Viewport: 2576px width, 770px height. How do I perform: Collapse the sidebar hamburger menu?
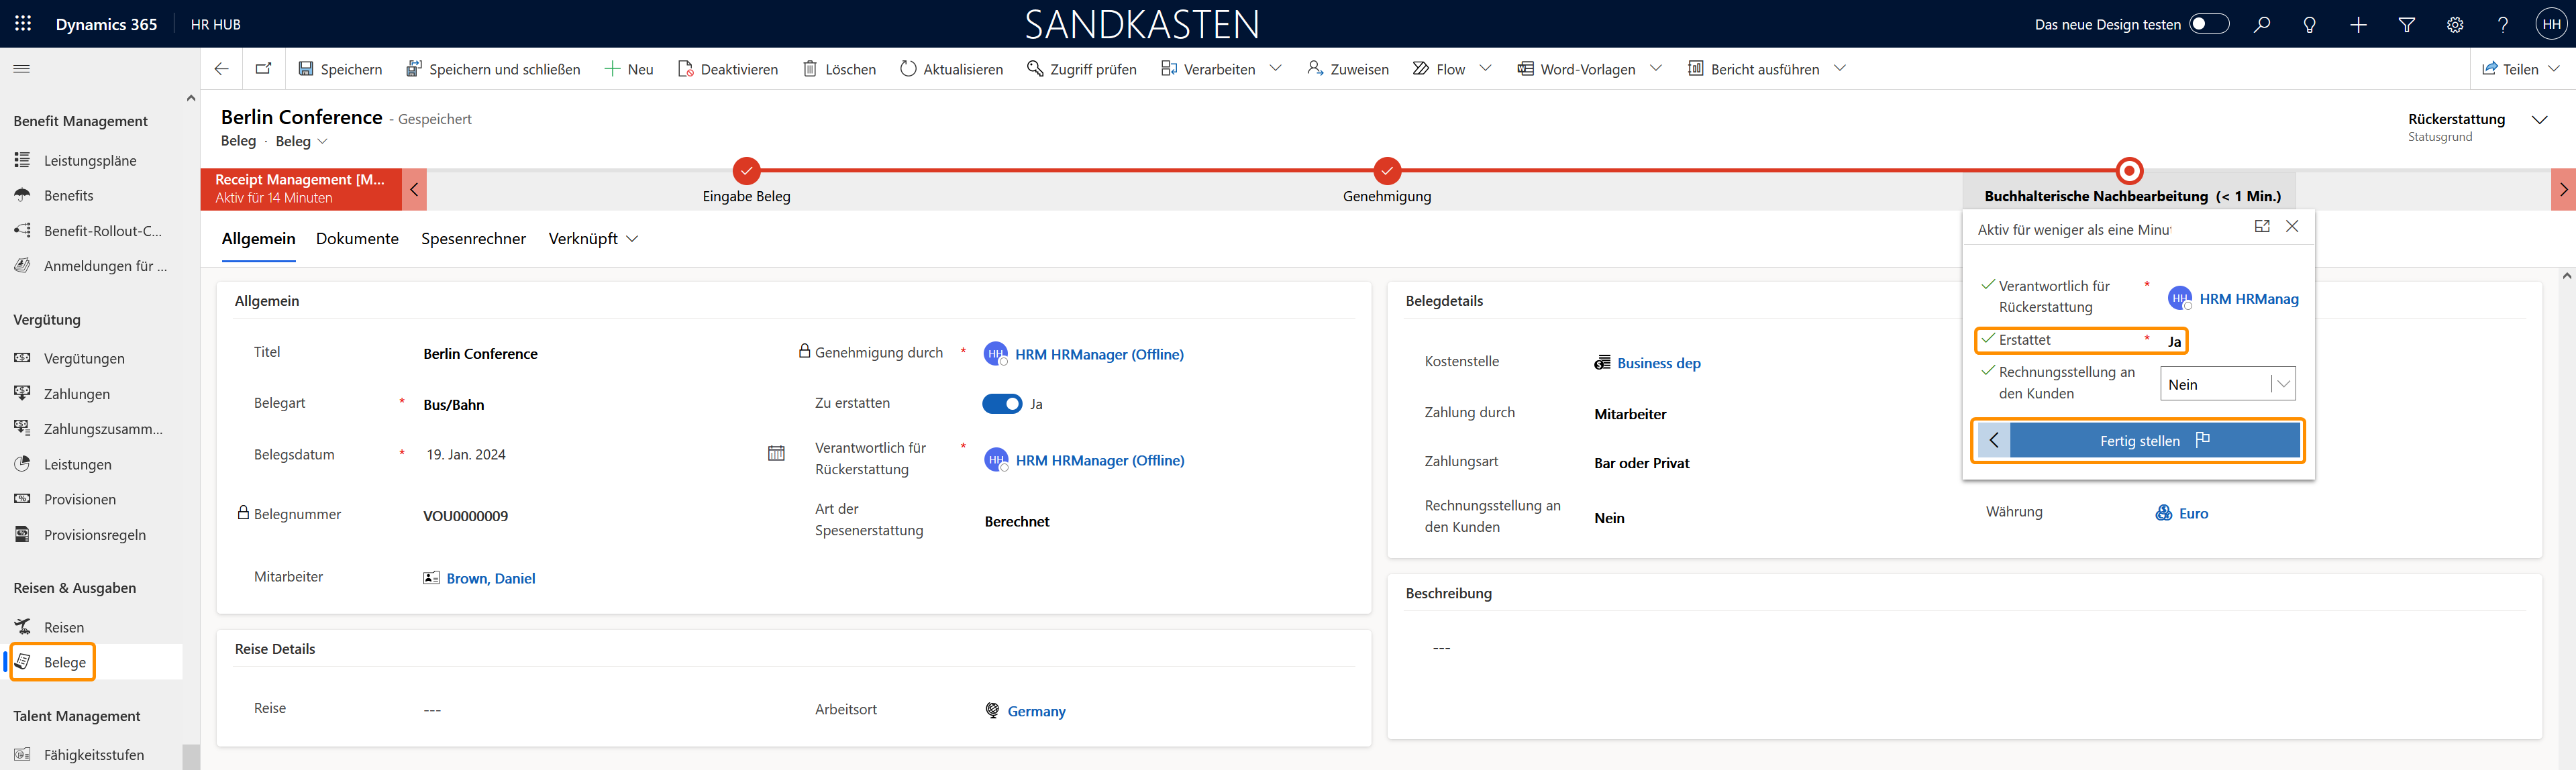click(x=21, y=69)
